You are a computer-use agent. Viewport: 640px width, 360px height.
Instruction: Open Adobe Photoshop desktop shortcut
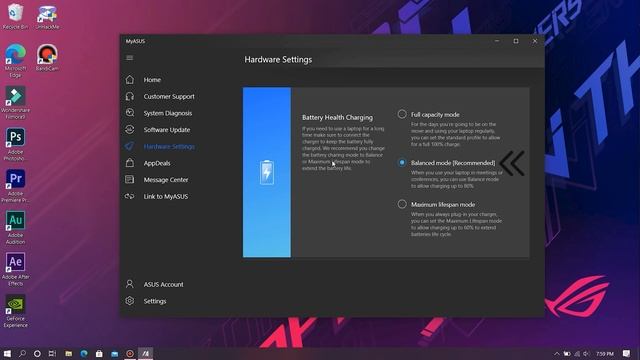click(x=16, y=144)
